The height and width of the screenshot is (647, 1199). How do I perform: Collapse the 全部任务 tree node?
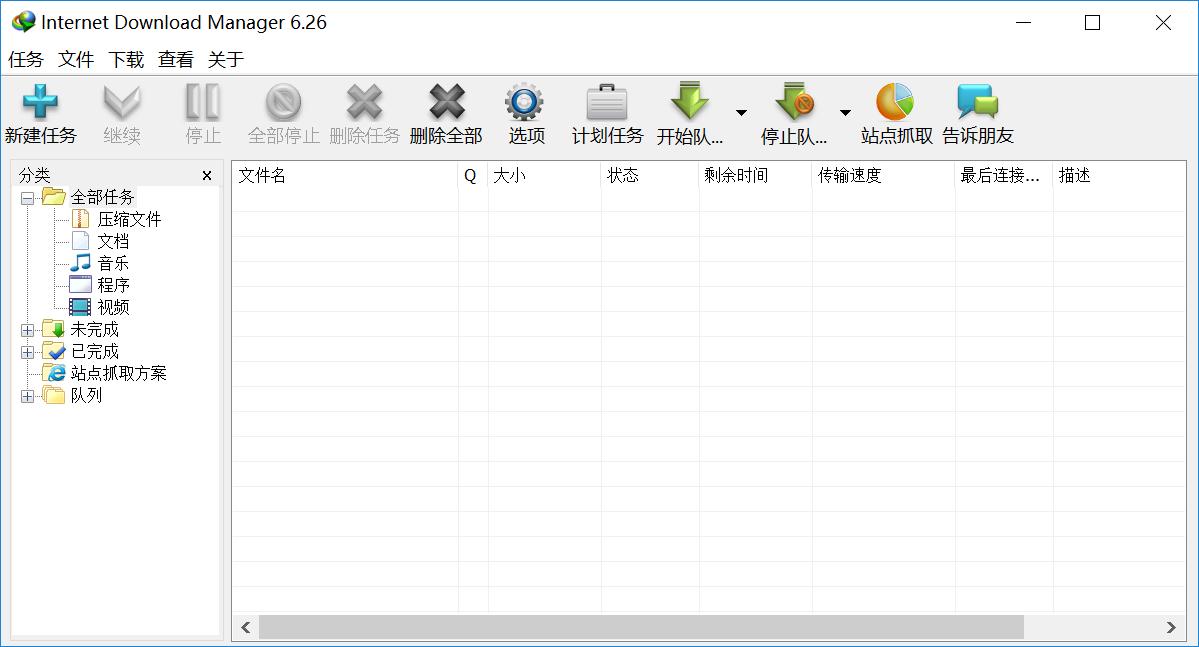pos(27,198)
